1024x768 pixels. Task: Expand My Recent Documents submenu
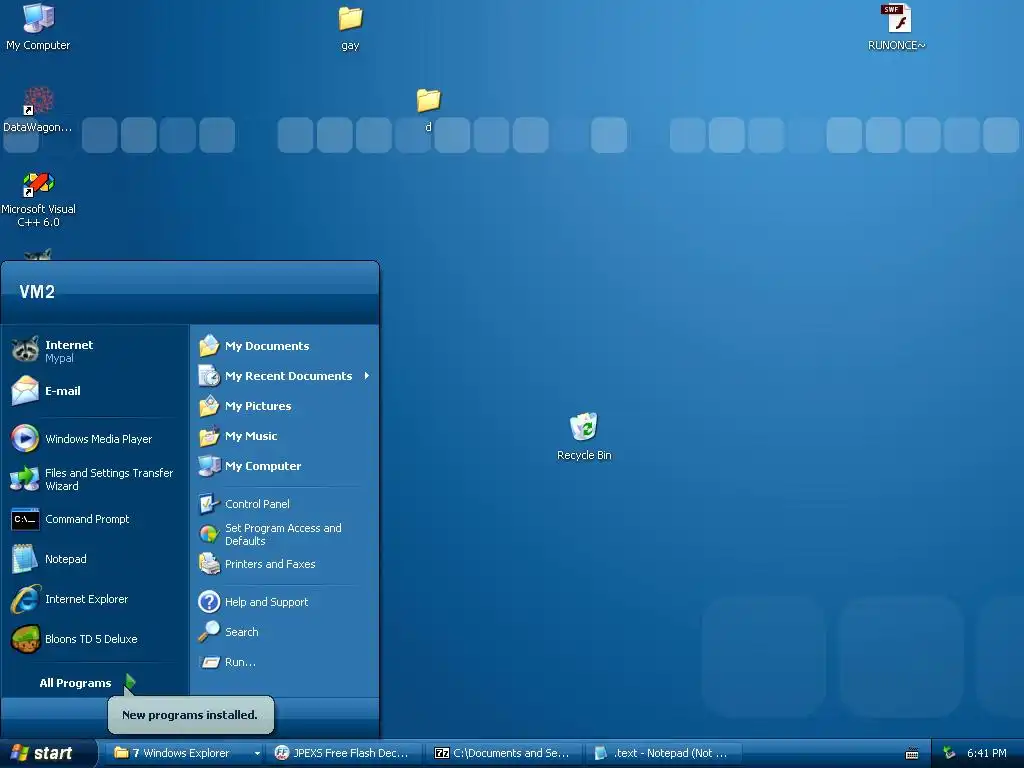coord(285,376)
